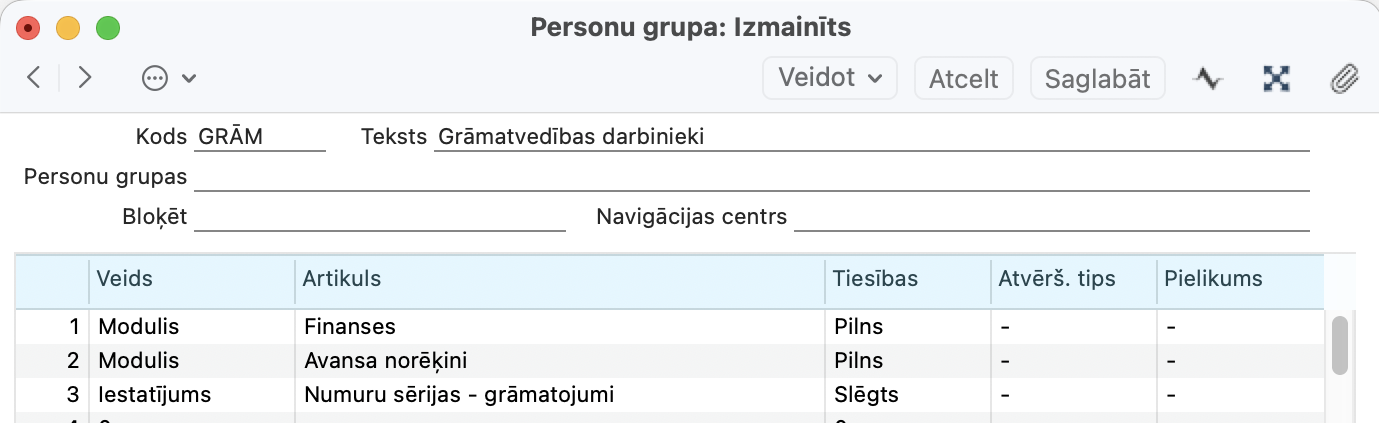Click the table's vertical scrollbar thumb
The width and height of the screenshot is (1379, 423).
click(1340, 345)
